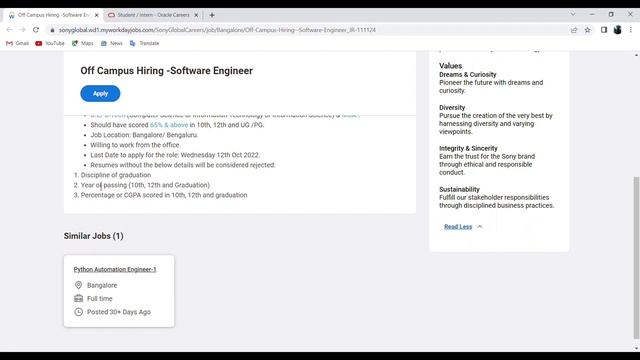Screen dimensions: 640x360
Task: Click the Last Date to apply line
Action: 175,155
